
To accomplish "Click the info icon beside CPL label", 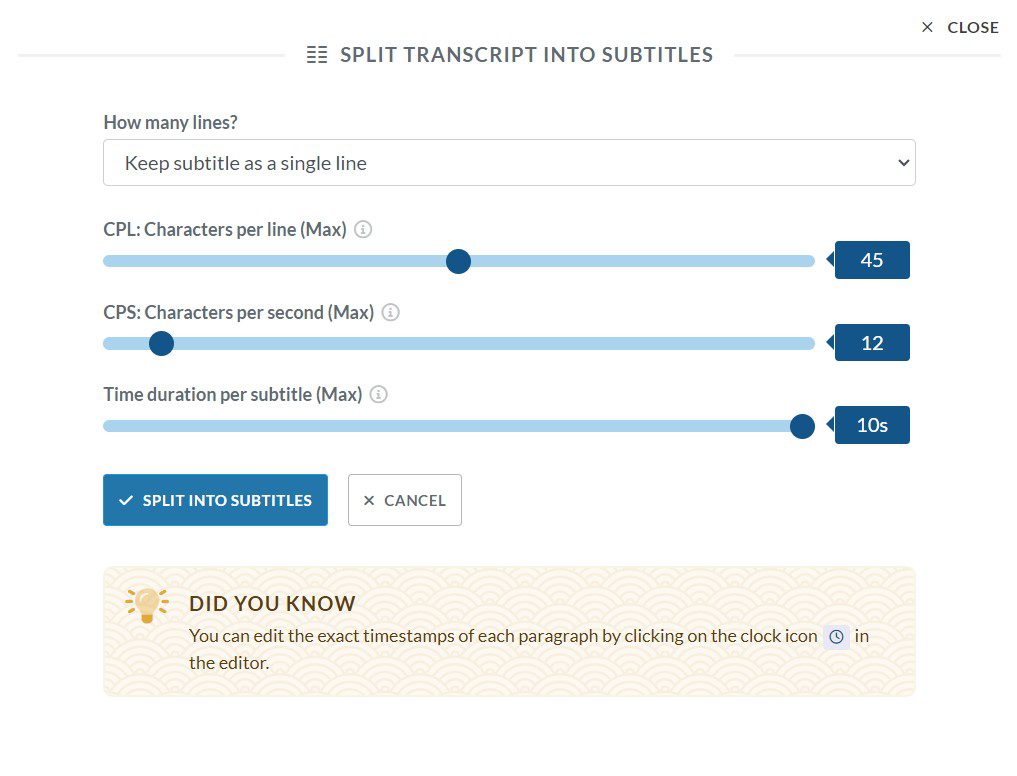I will (x=364, y=229).
